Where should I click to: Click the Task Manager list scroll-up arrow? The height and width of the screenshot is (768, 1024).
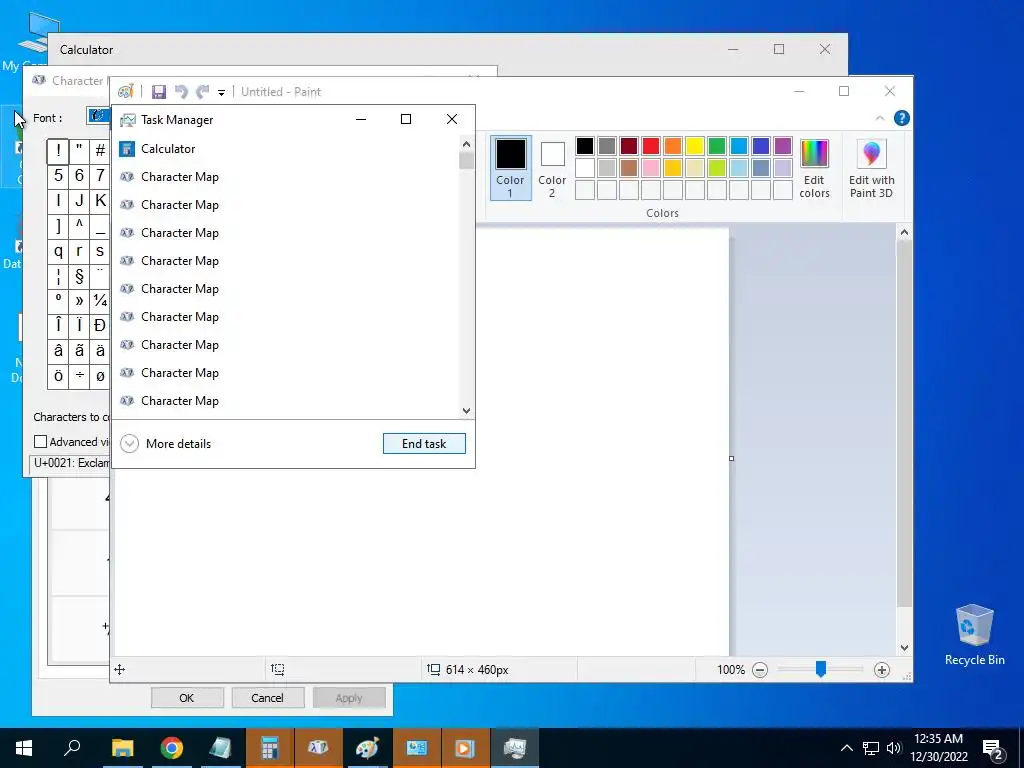tap(466, 144)
